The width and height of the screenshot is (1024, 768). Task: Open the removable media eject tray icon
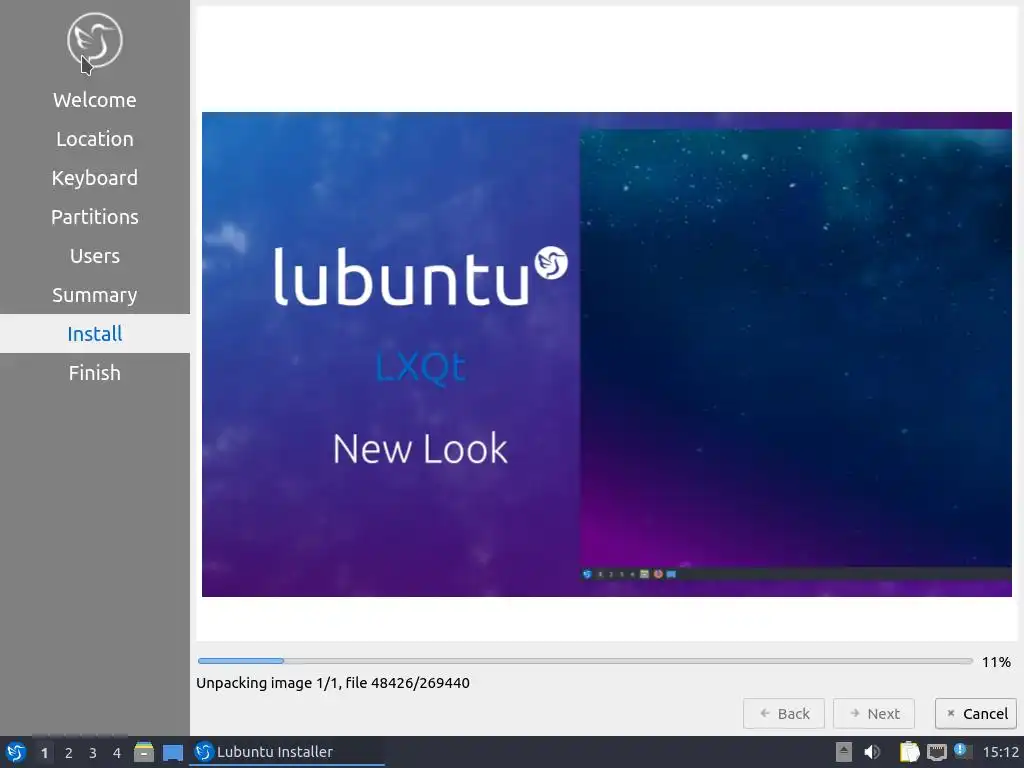(x=843, y=752)
